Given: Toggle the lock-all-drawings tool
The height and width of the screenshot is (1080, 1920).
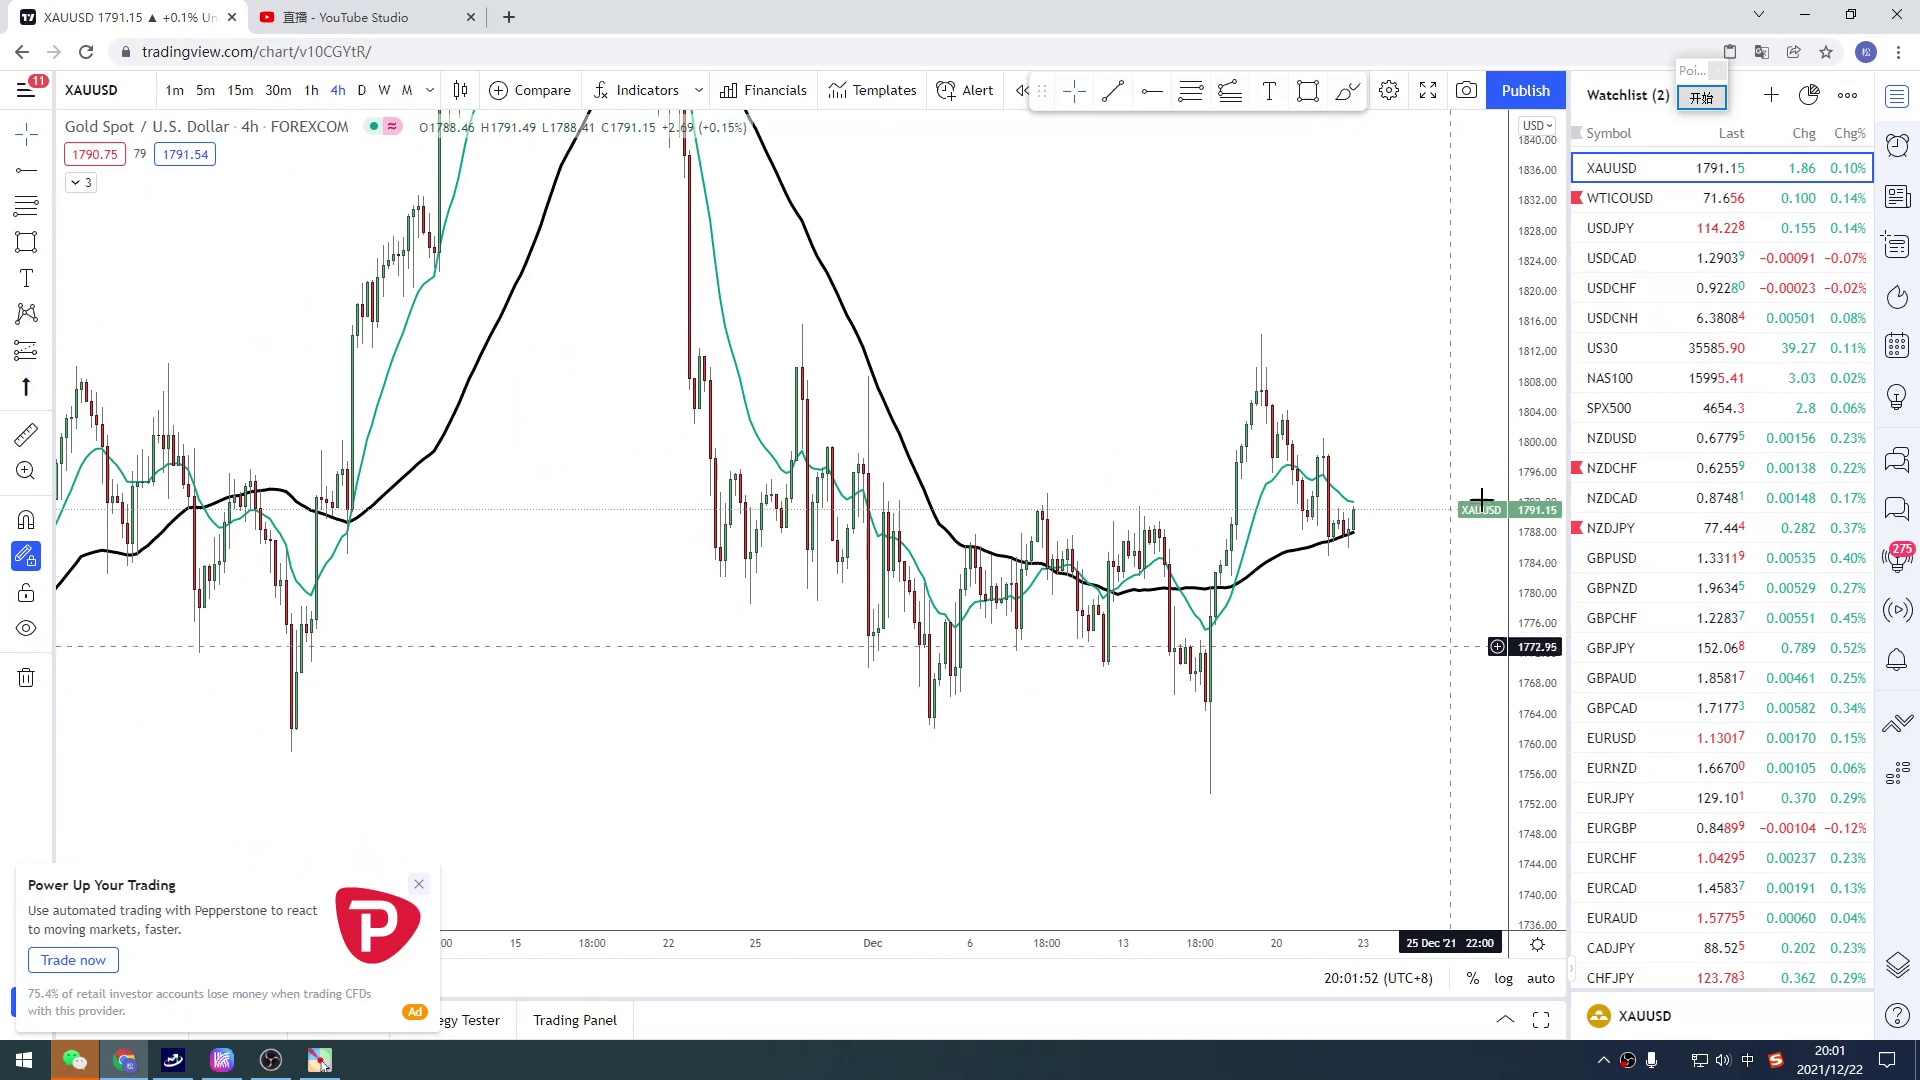Looking at the screenshot, I should (x=26, y=593).
